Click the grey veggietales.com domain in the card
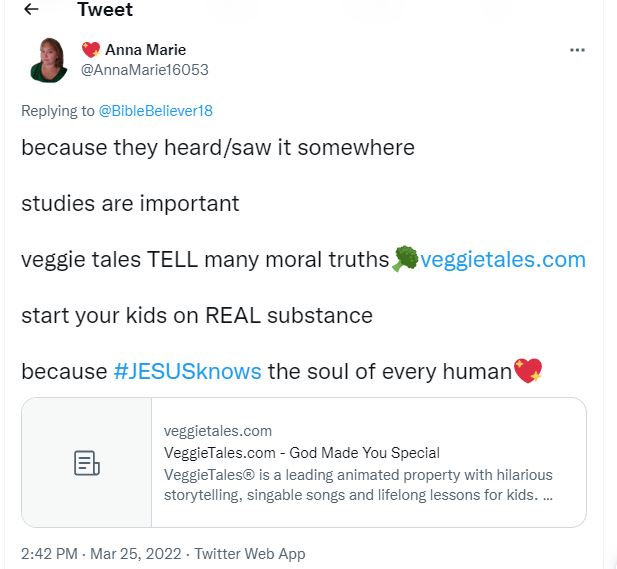 click(218, 431)
